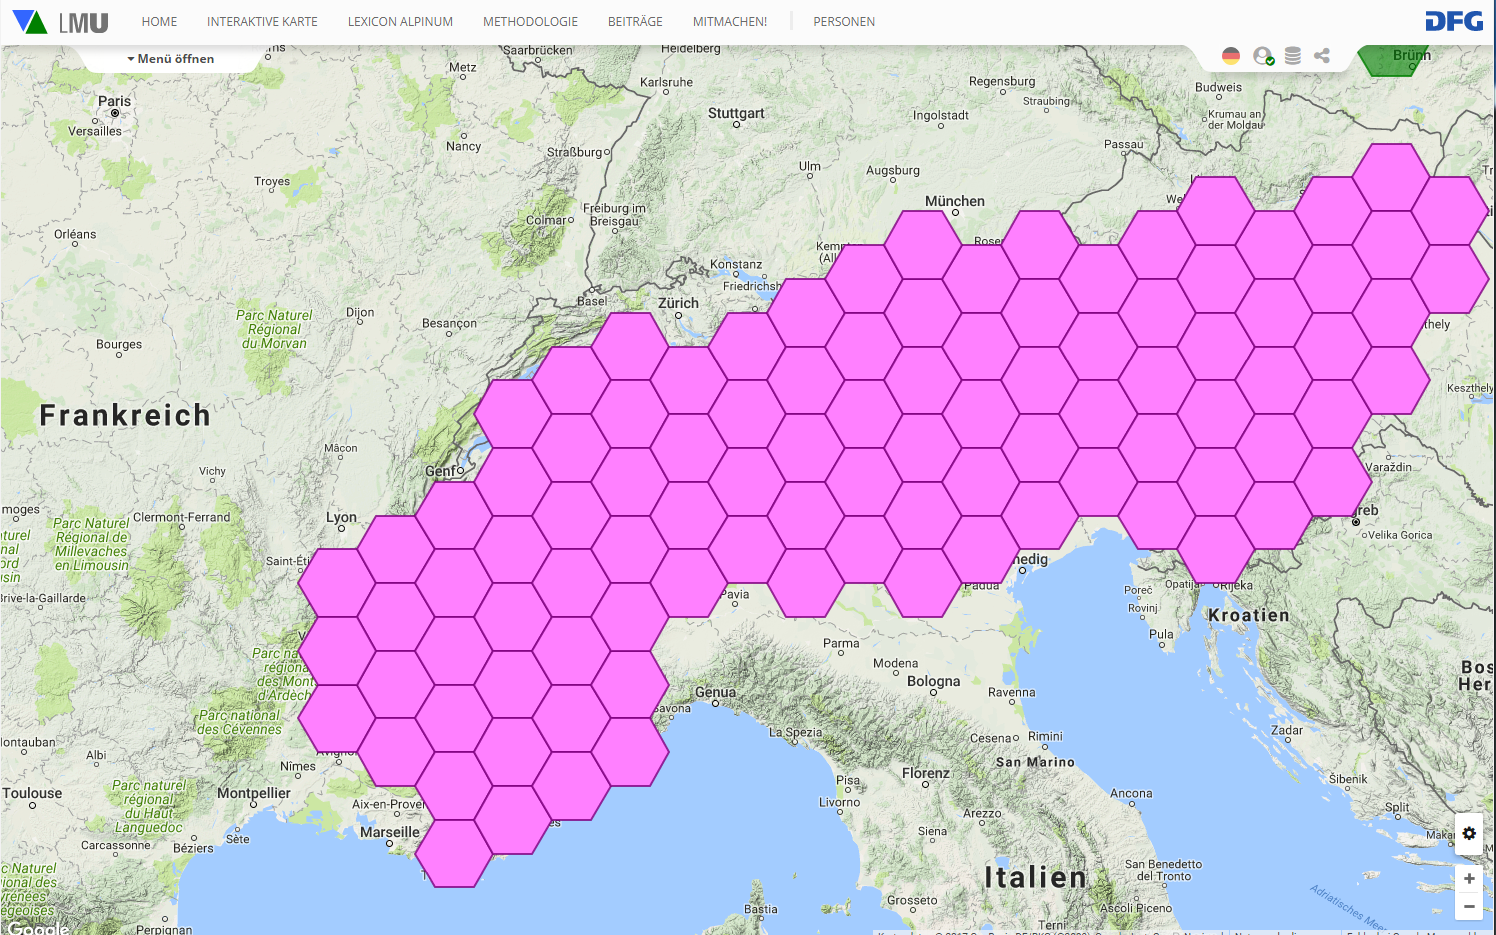Image resolution: width=1496 pixels, height=935 pixels.
Task: Open the PERSONEN link
Action: point(844,22)
